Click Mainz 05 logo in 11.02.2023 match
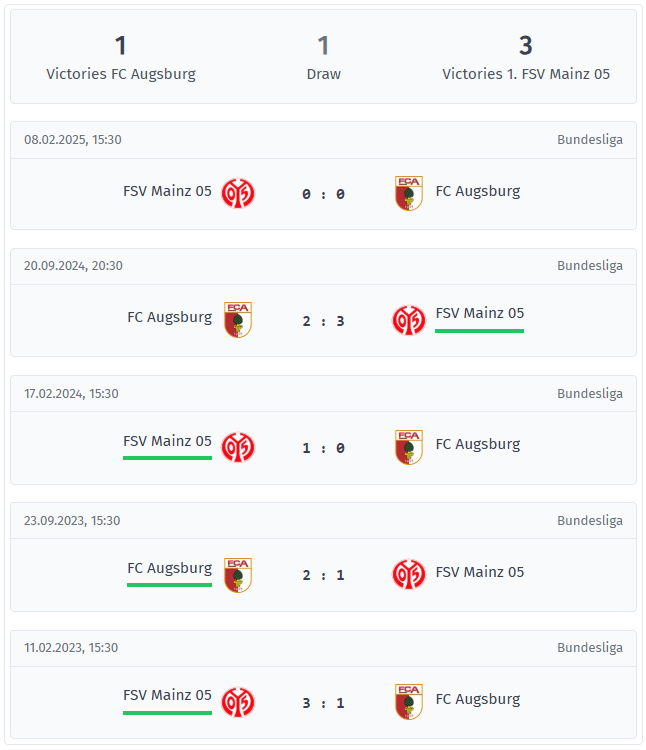Image resolution: width=646 pixels, height=750 pixels. pos(238,702)
